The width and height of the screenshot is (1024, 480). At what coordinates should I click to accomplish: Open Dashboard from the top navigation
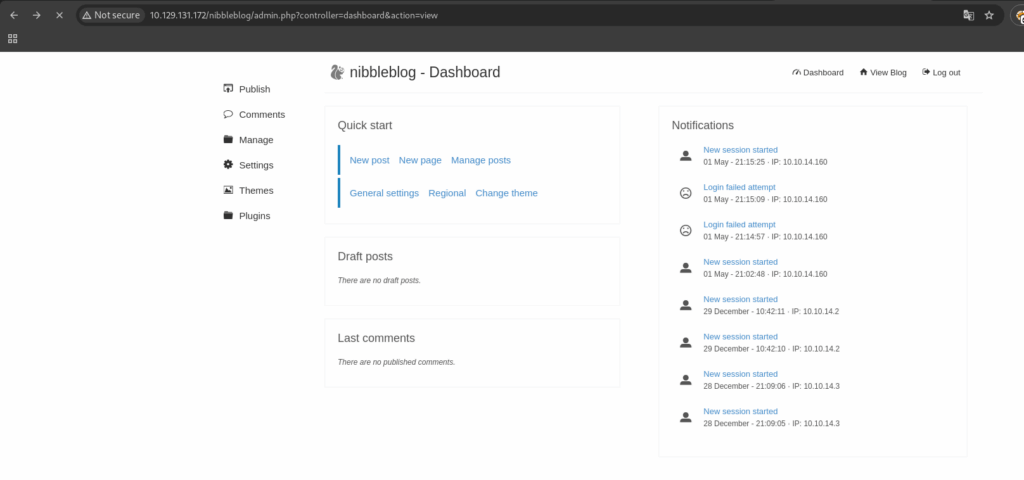(818, 72)
